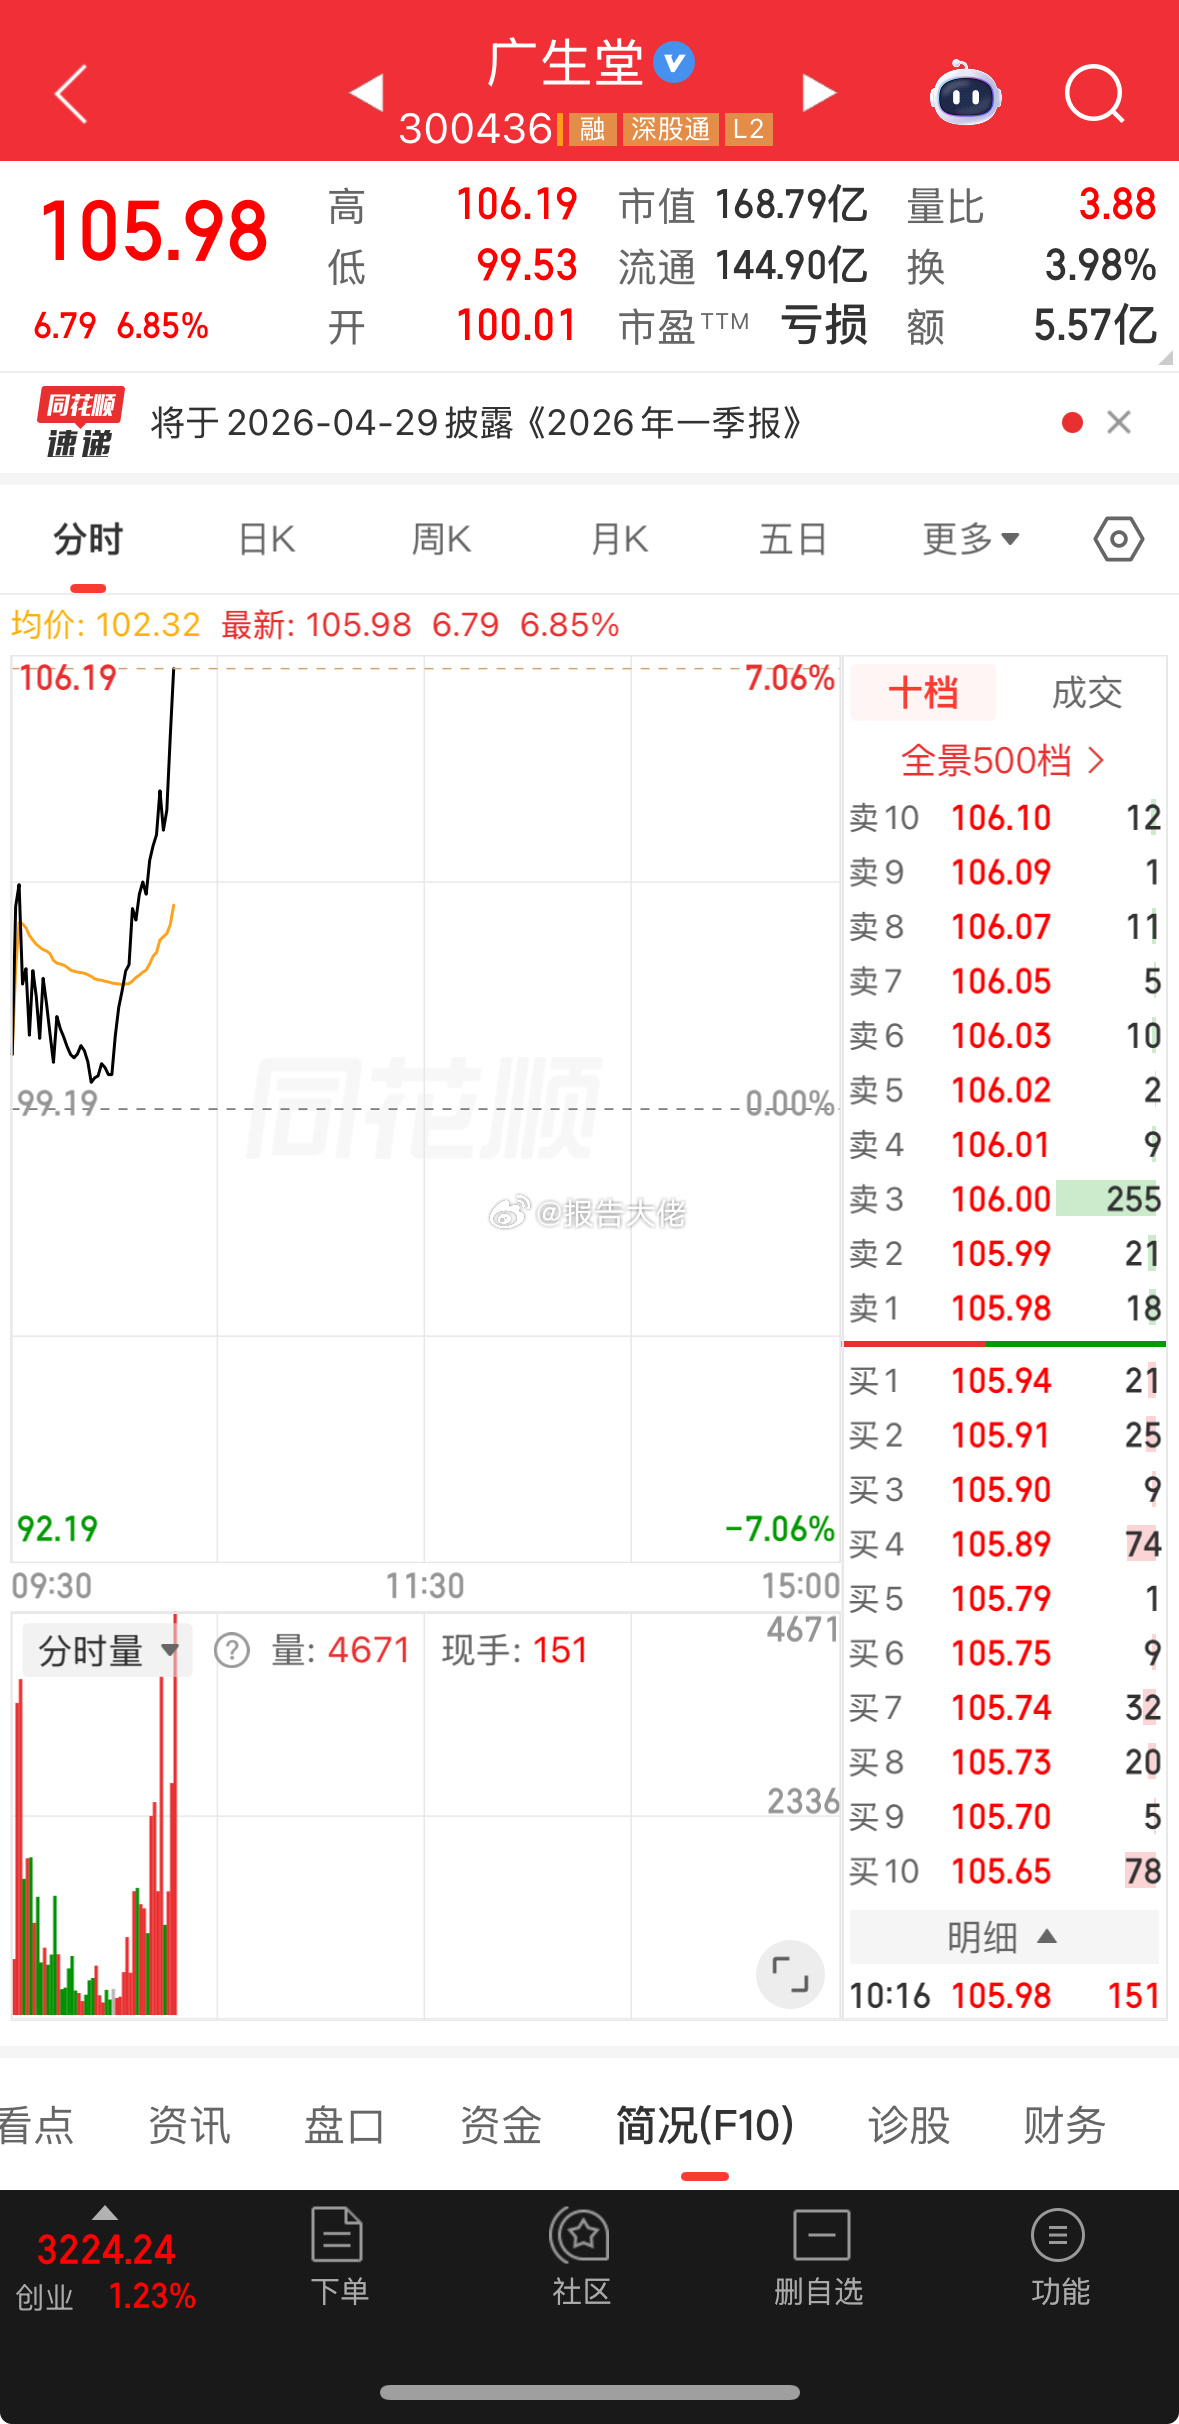Select the 资金 info tab
1179x2424 pixels.
(501, 2124)
